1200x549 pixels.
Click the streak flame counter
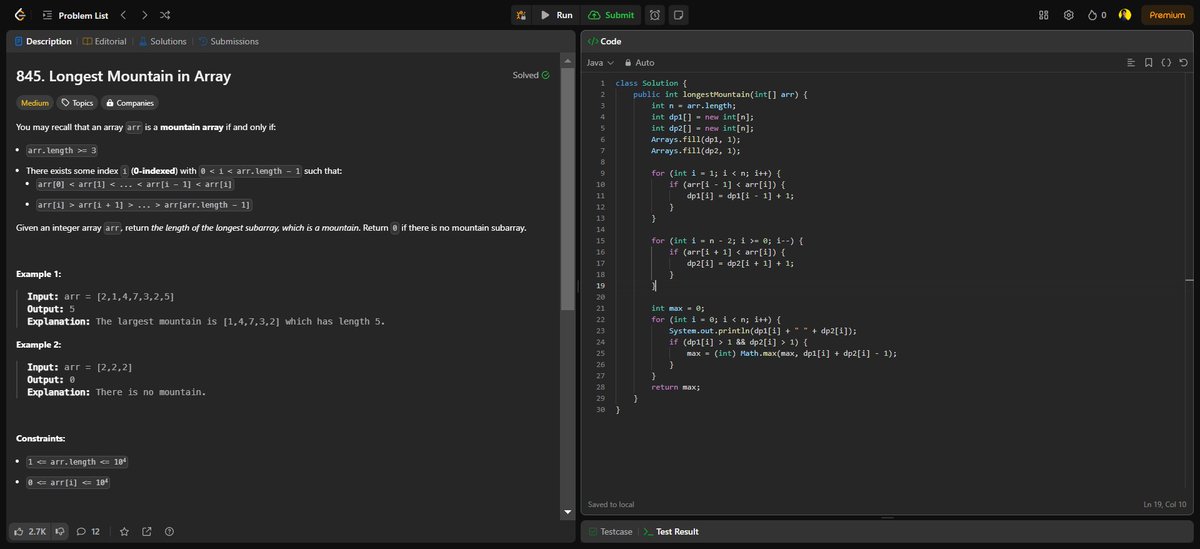tap(1096, 15)
